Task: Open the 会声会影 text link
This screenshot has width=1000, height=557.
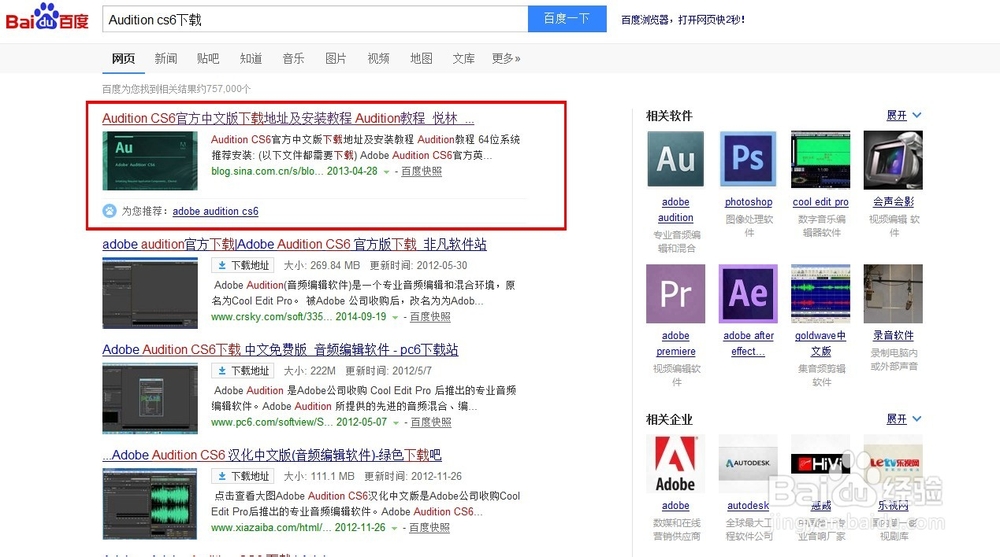Action: pyautogui.click(x=893, y=202)
